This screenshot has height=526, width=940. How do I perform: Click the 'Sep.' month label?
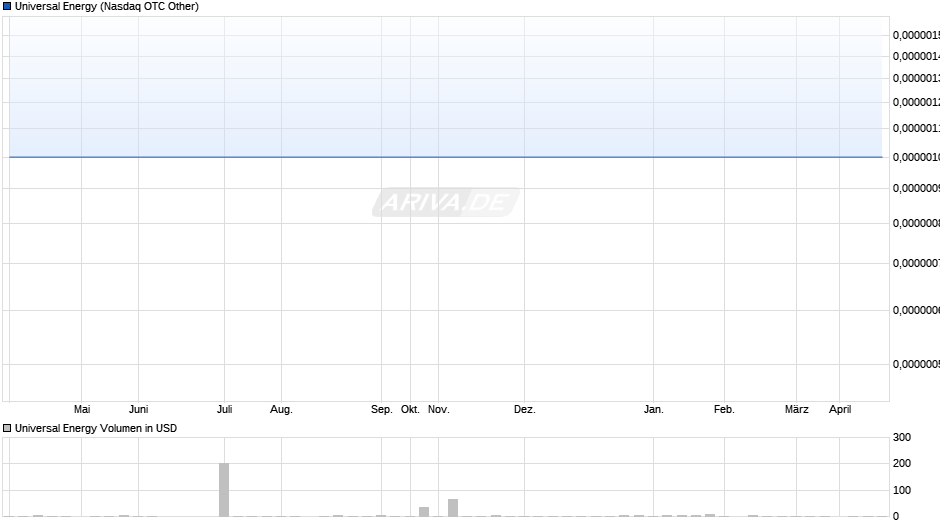pos(381,409)
